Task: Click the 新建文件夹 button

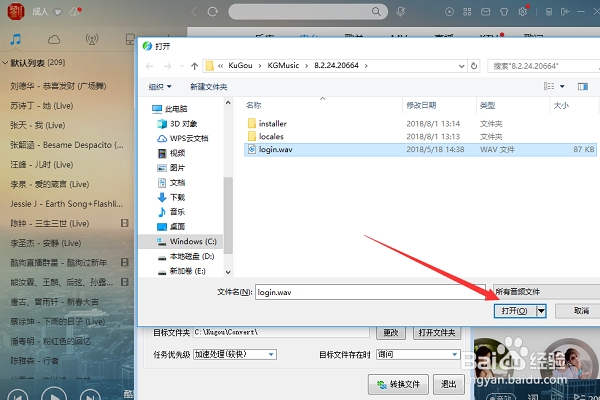Action: [x=209, y=87]
